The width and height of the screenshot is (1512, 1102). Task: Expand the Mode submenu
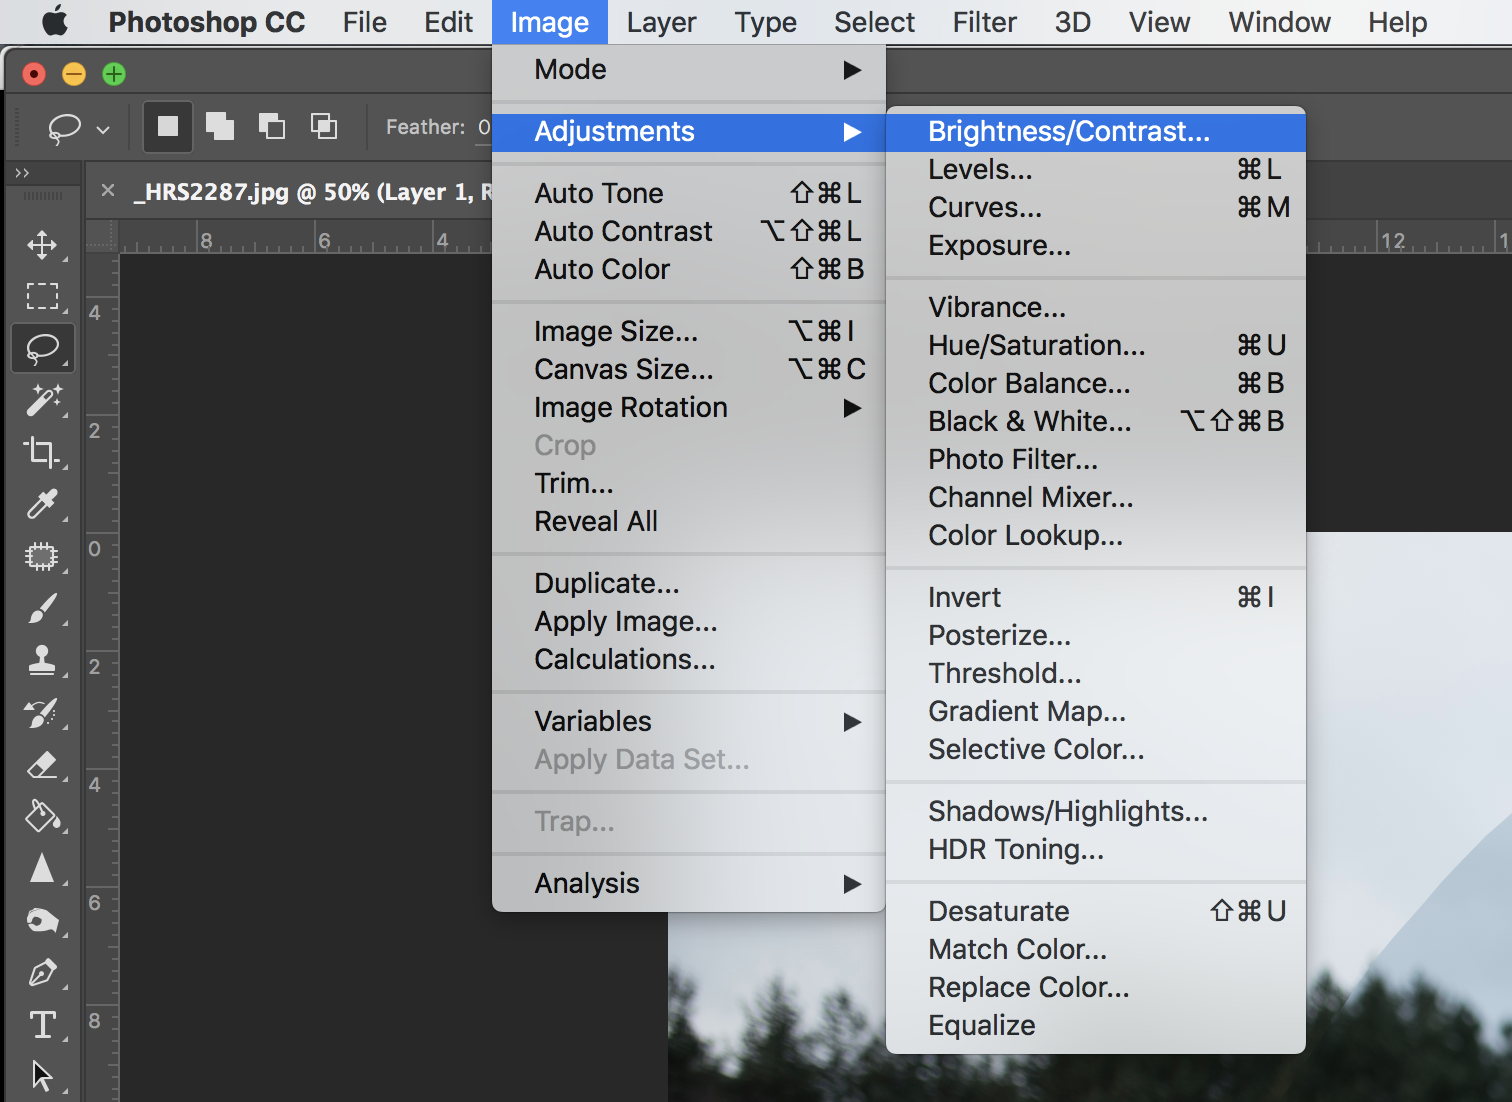click(x=689, y=70)
